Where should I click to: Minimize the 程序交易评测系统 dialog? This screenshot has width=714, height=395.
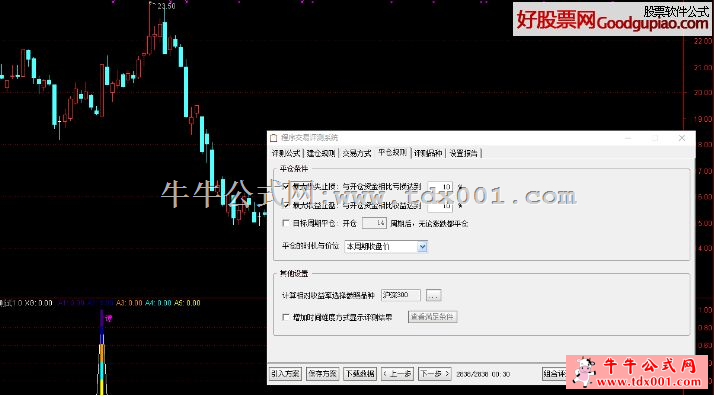coord(628,138)
